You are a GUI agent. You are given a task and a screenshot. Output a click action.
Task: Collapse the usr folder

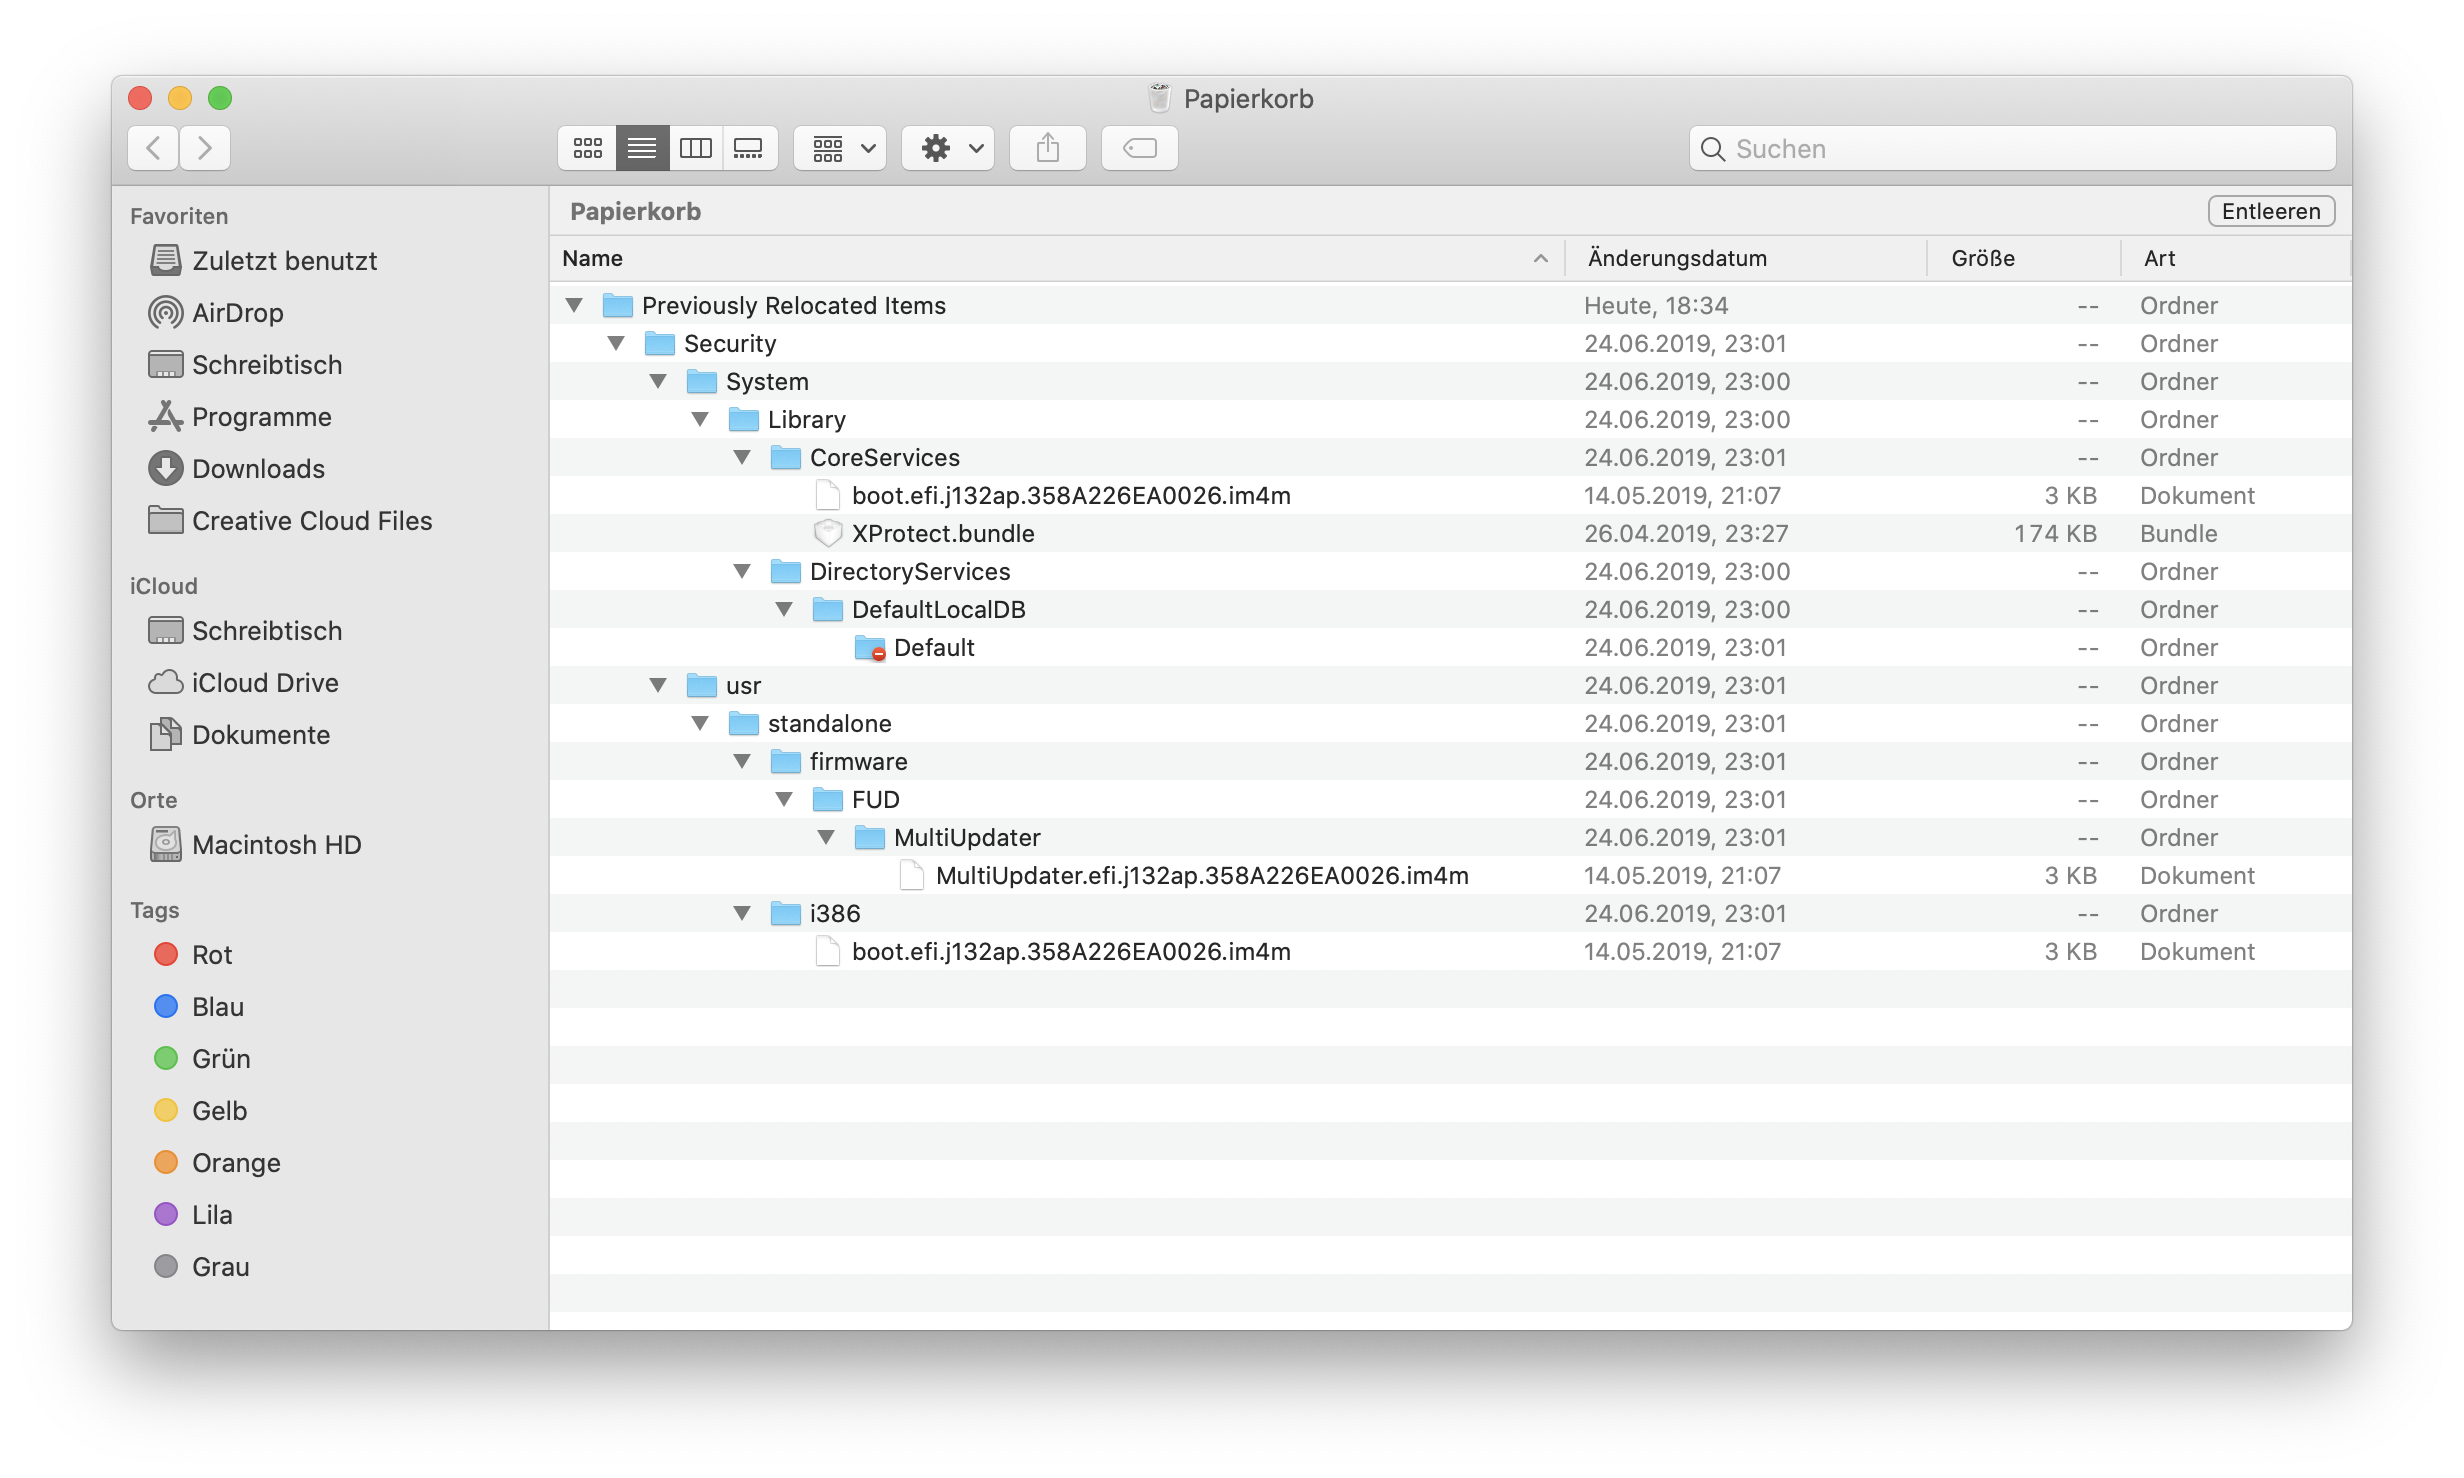tap(658, 685)
